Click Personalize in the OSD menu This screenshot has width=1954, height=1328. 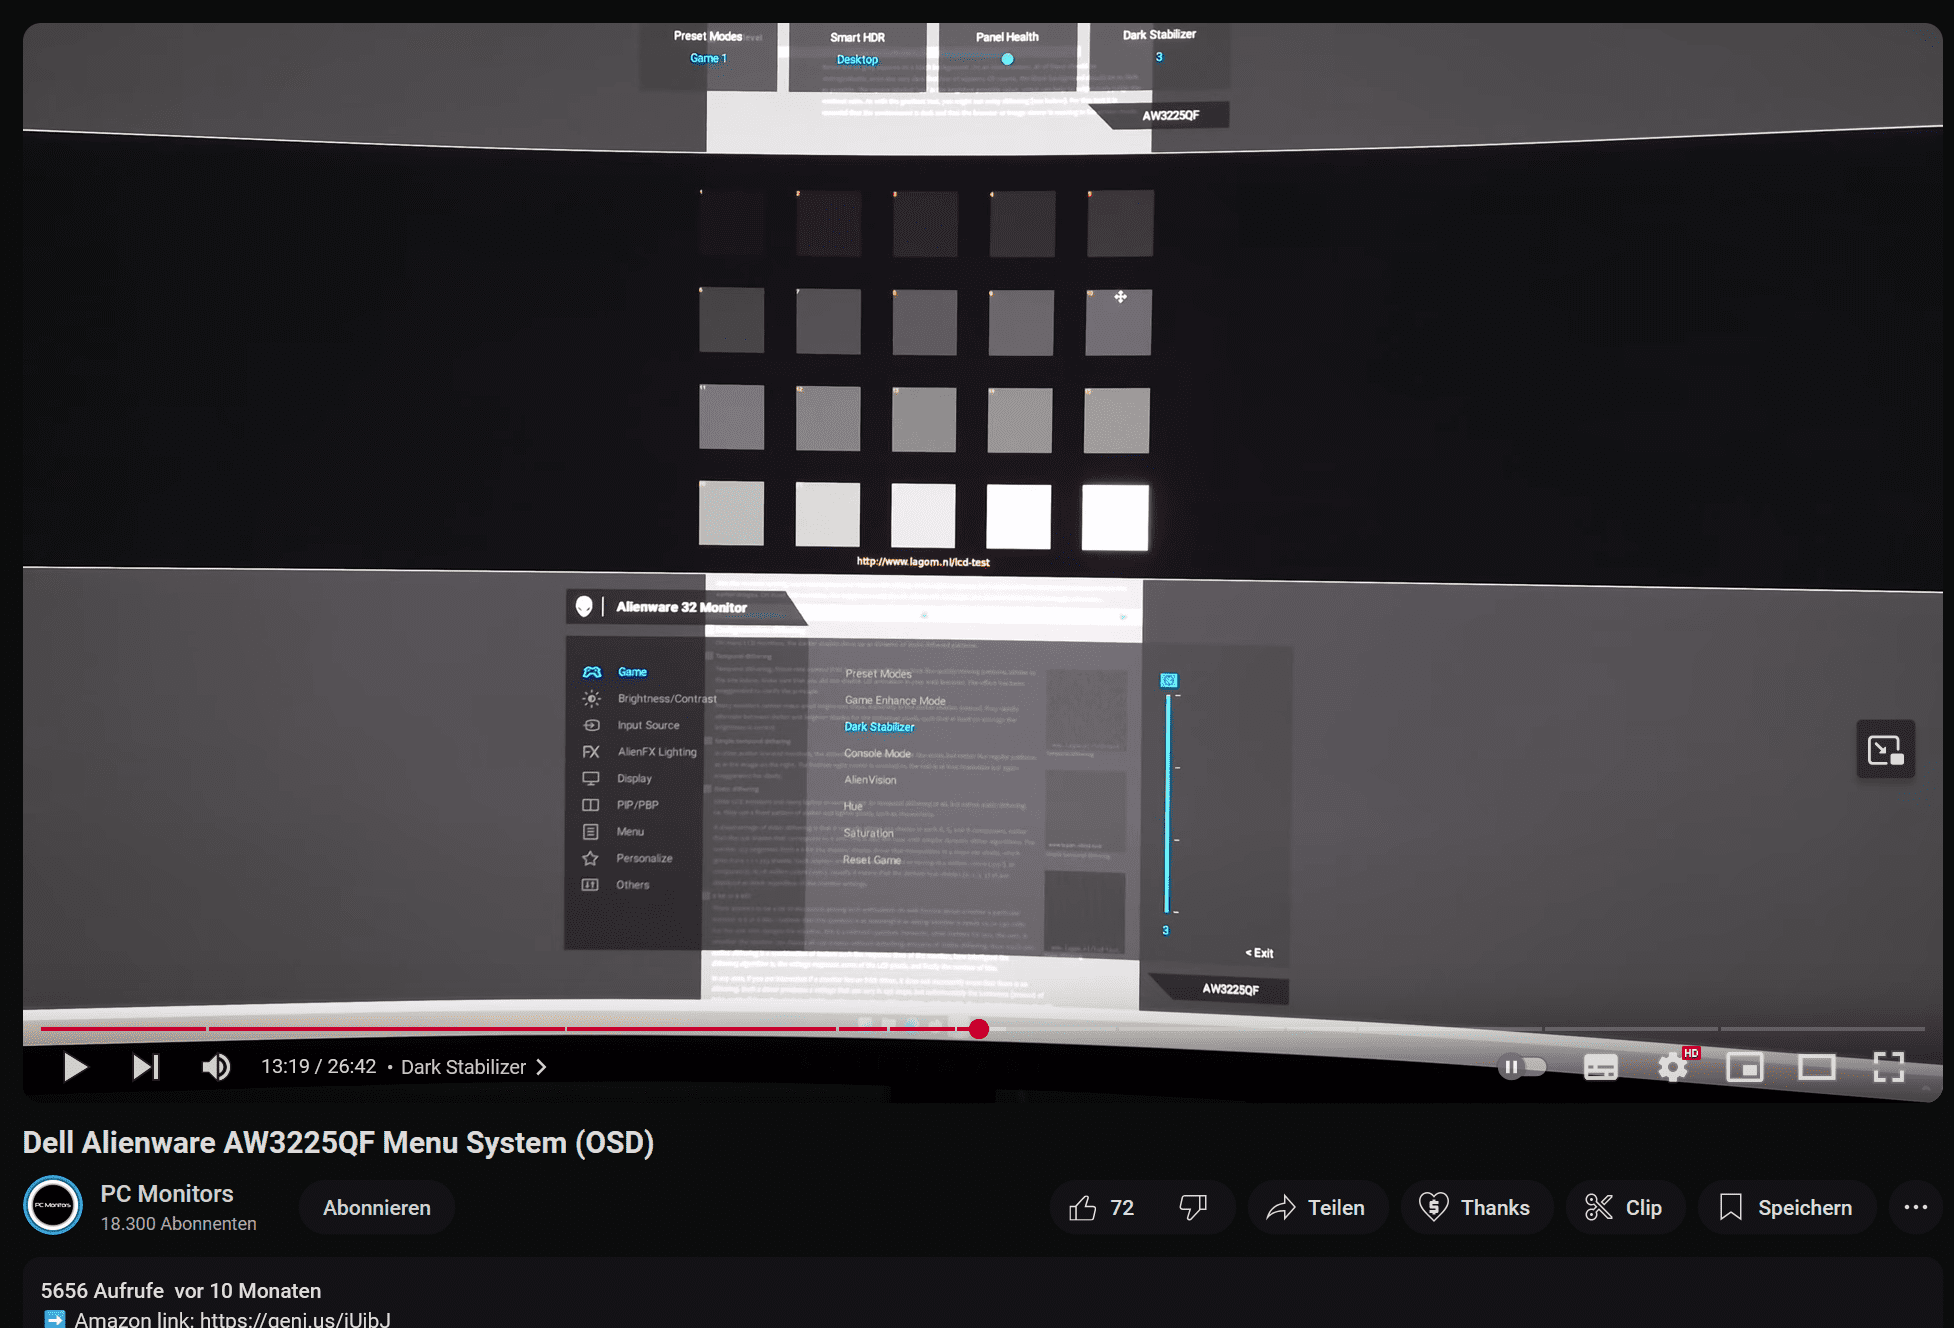[x=644, y=858]
